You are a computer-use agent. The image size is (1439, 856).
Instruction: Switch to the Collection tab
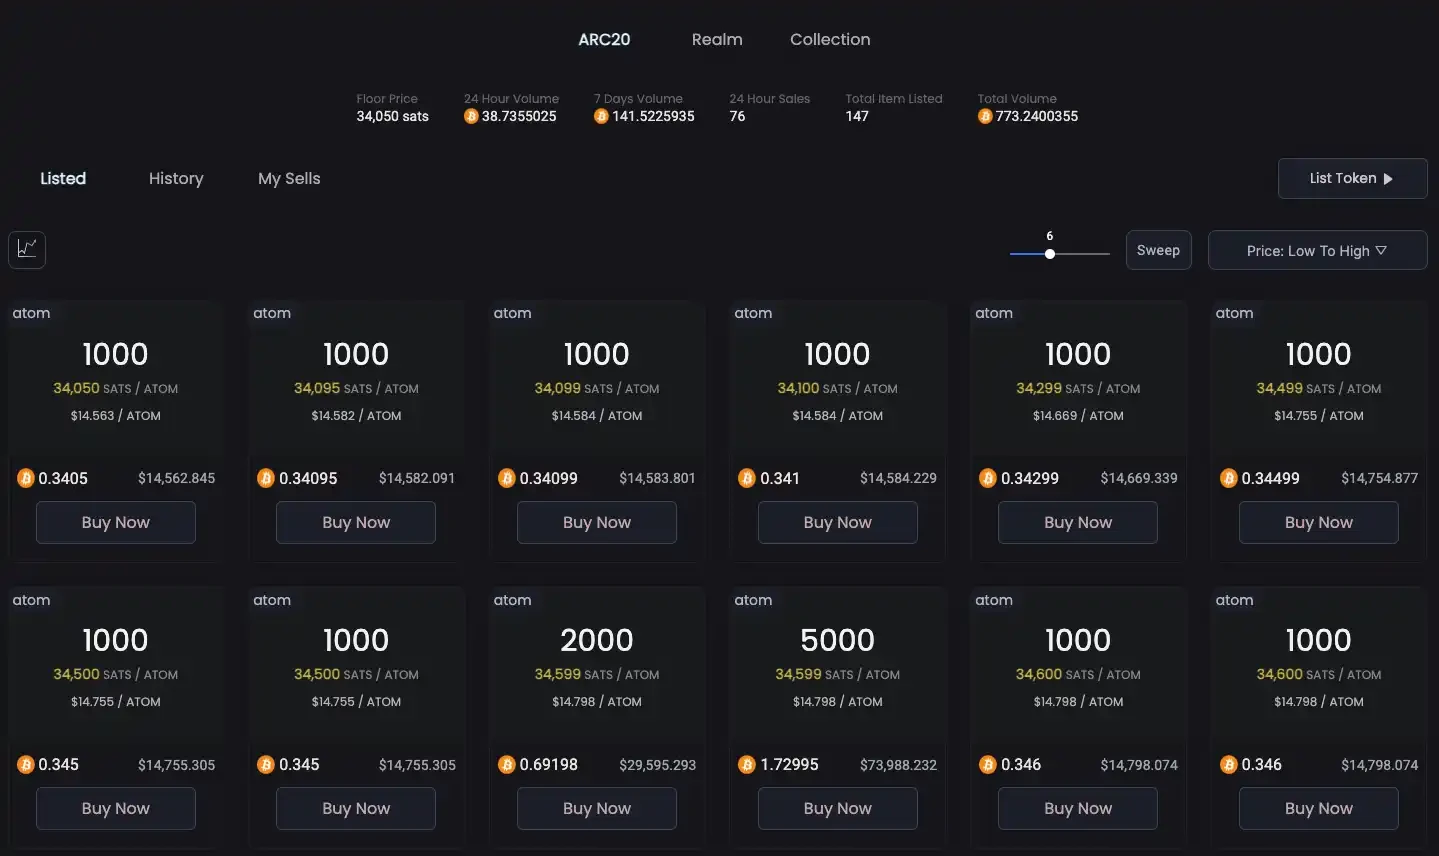pos(829,39)
